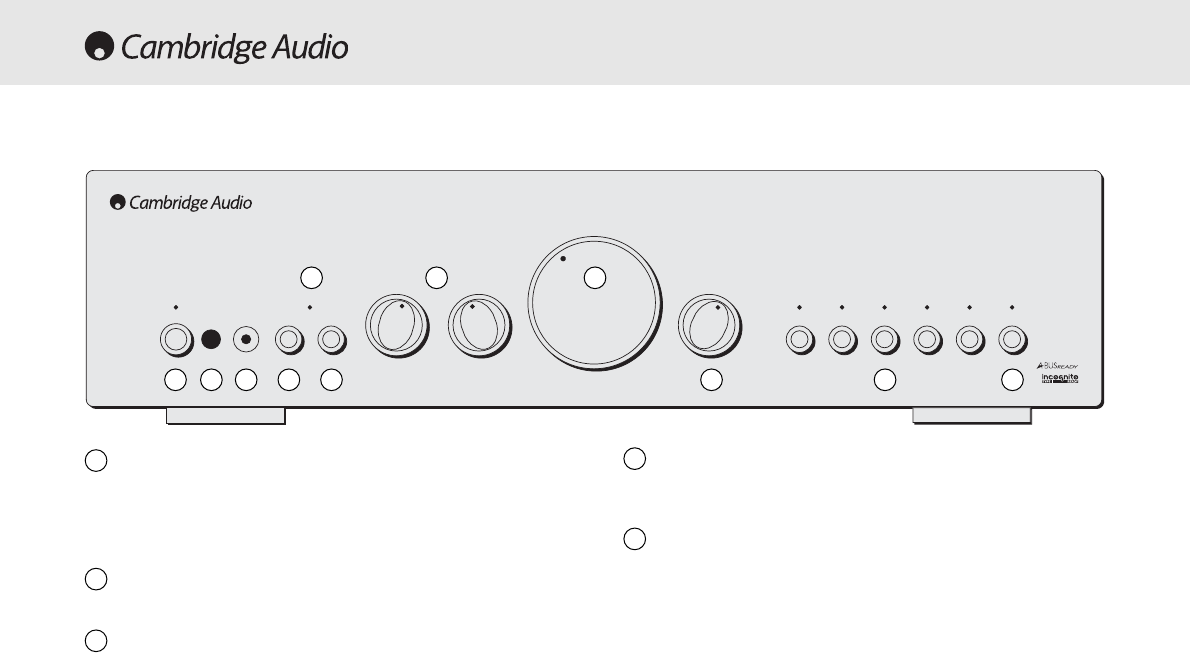
Task: Click the Incognito logo on panel
Action: coord(1059,378)
